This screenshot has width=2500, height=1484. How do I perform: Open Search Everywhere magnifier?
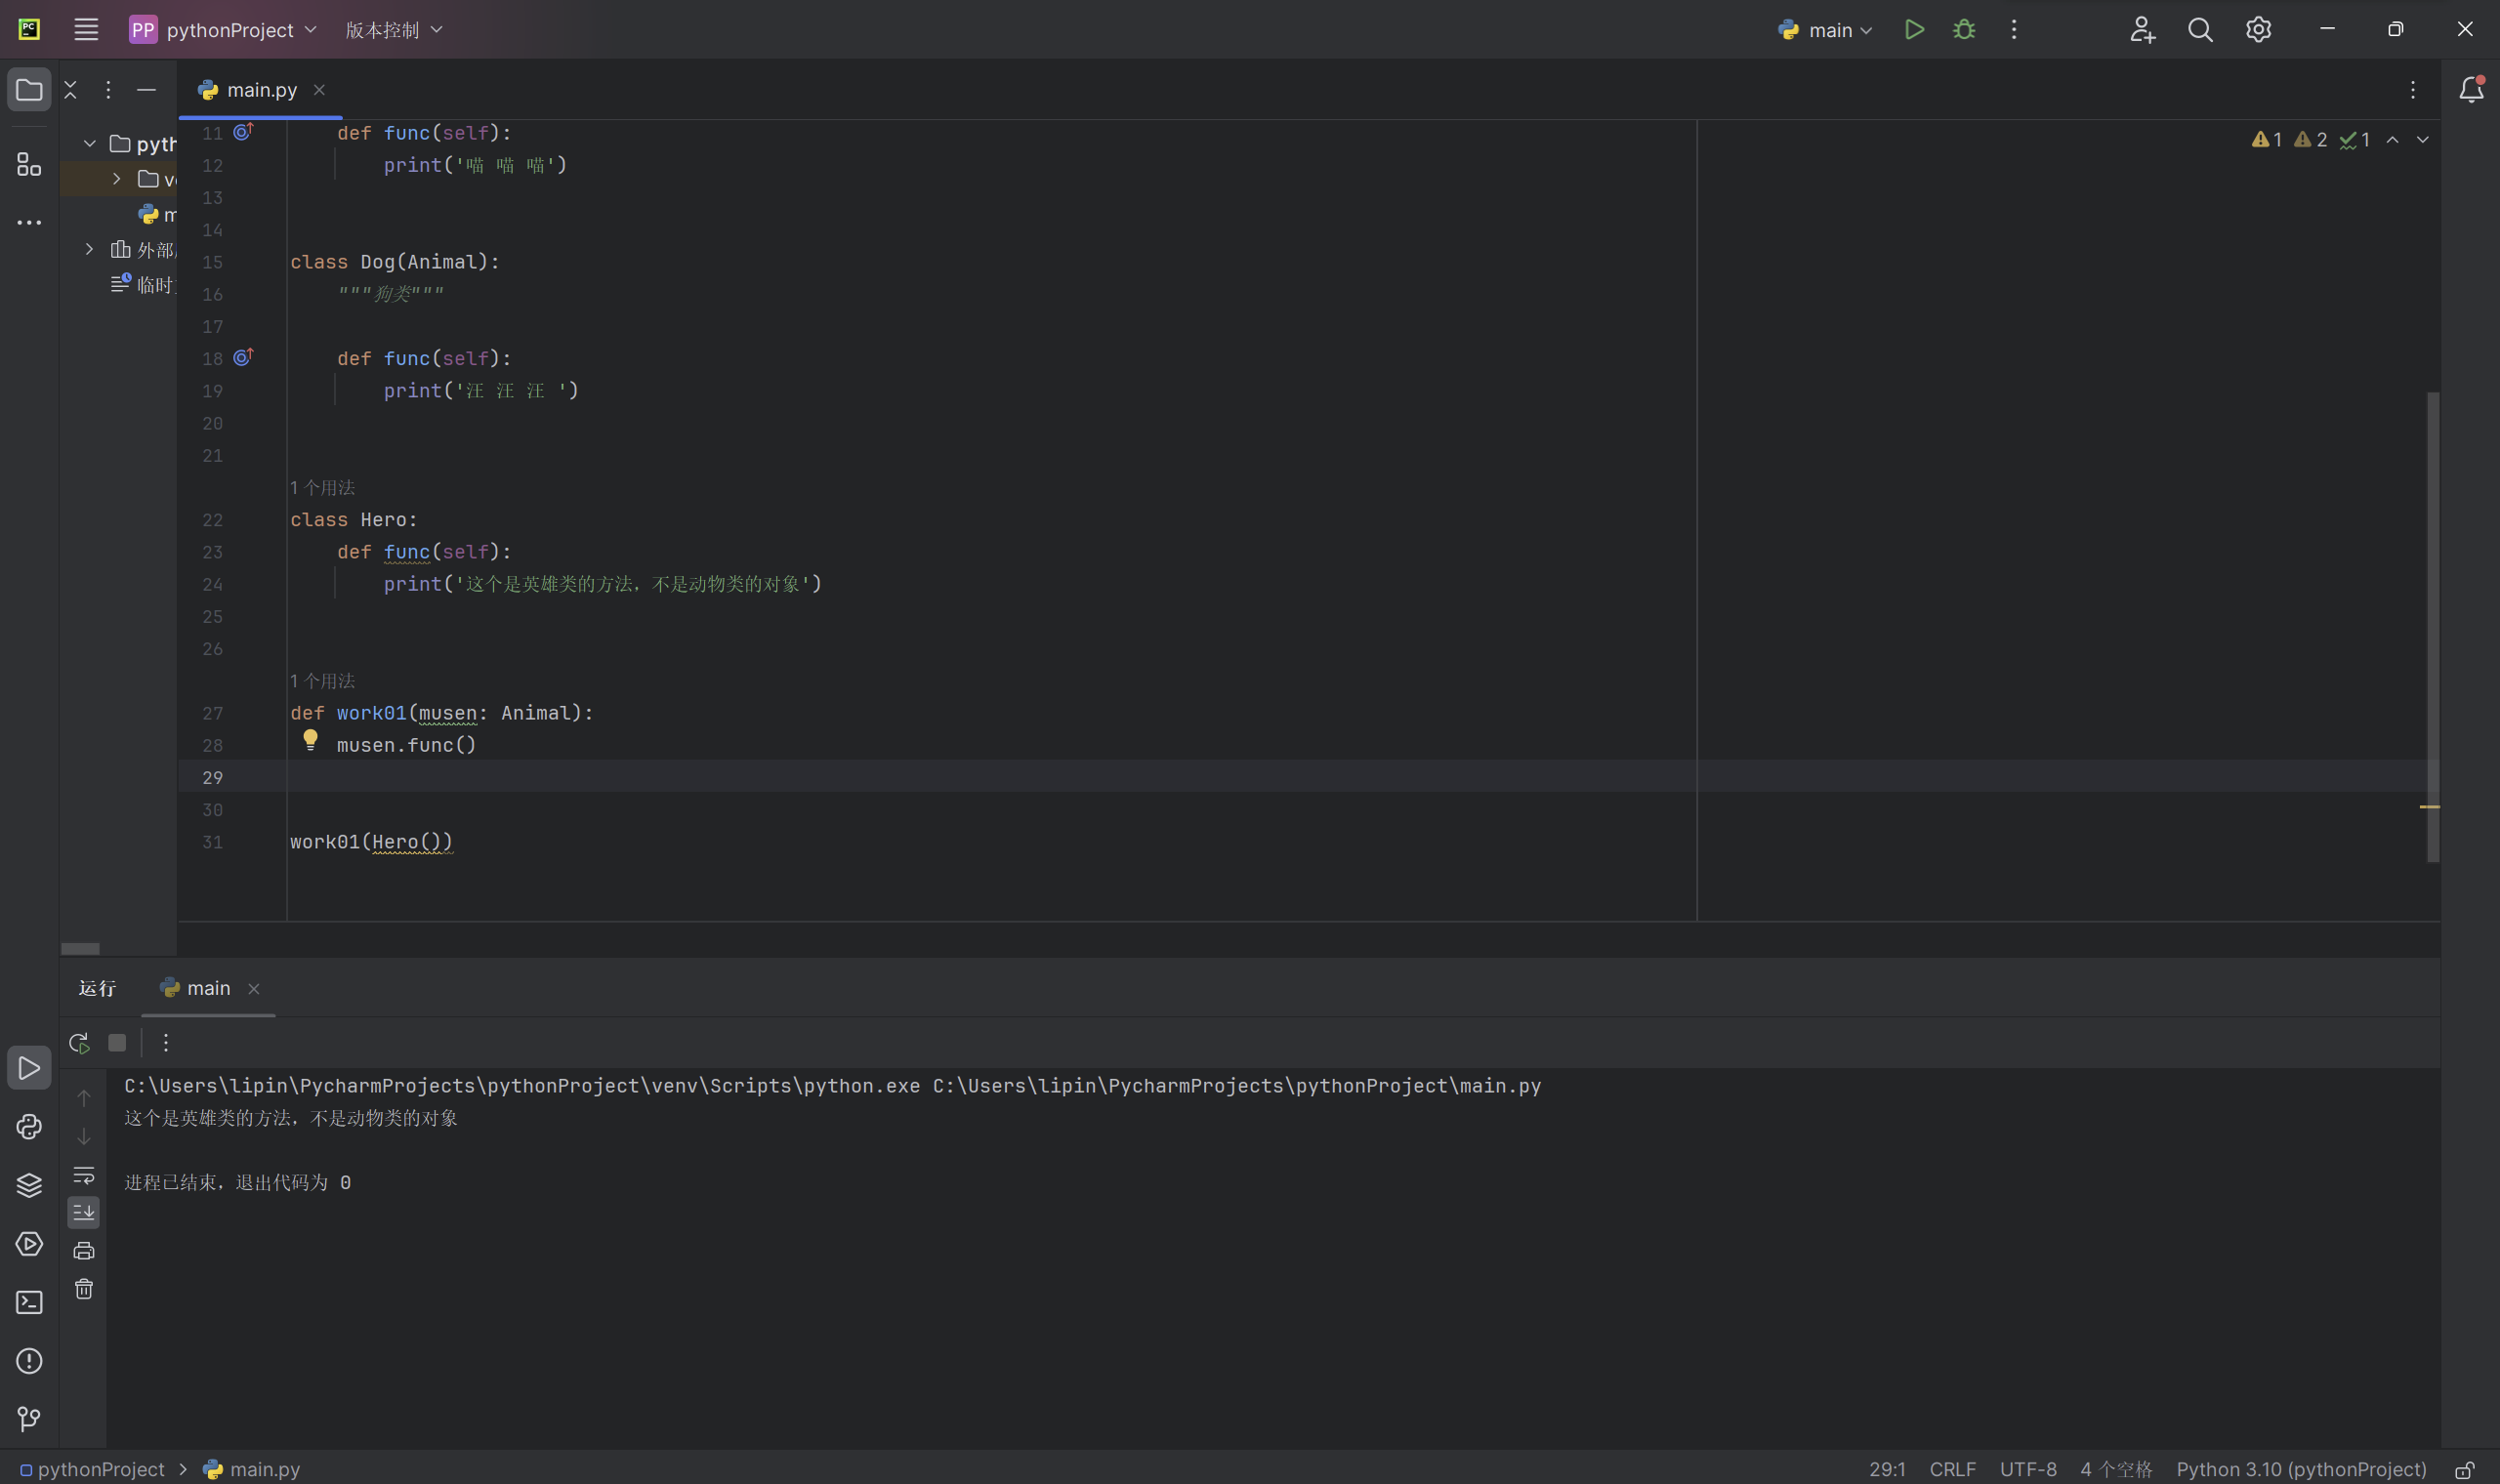point(2200,30)
